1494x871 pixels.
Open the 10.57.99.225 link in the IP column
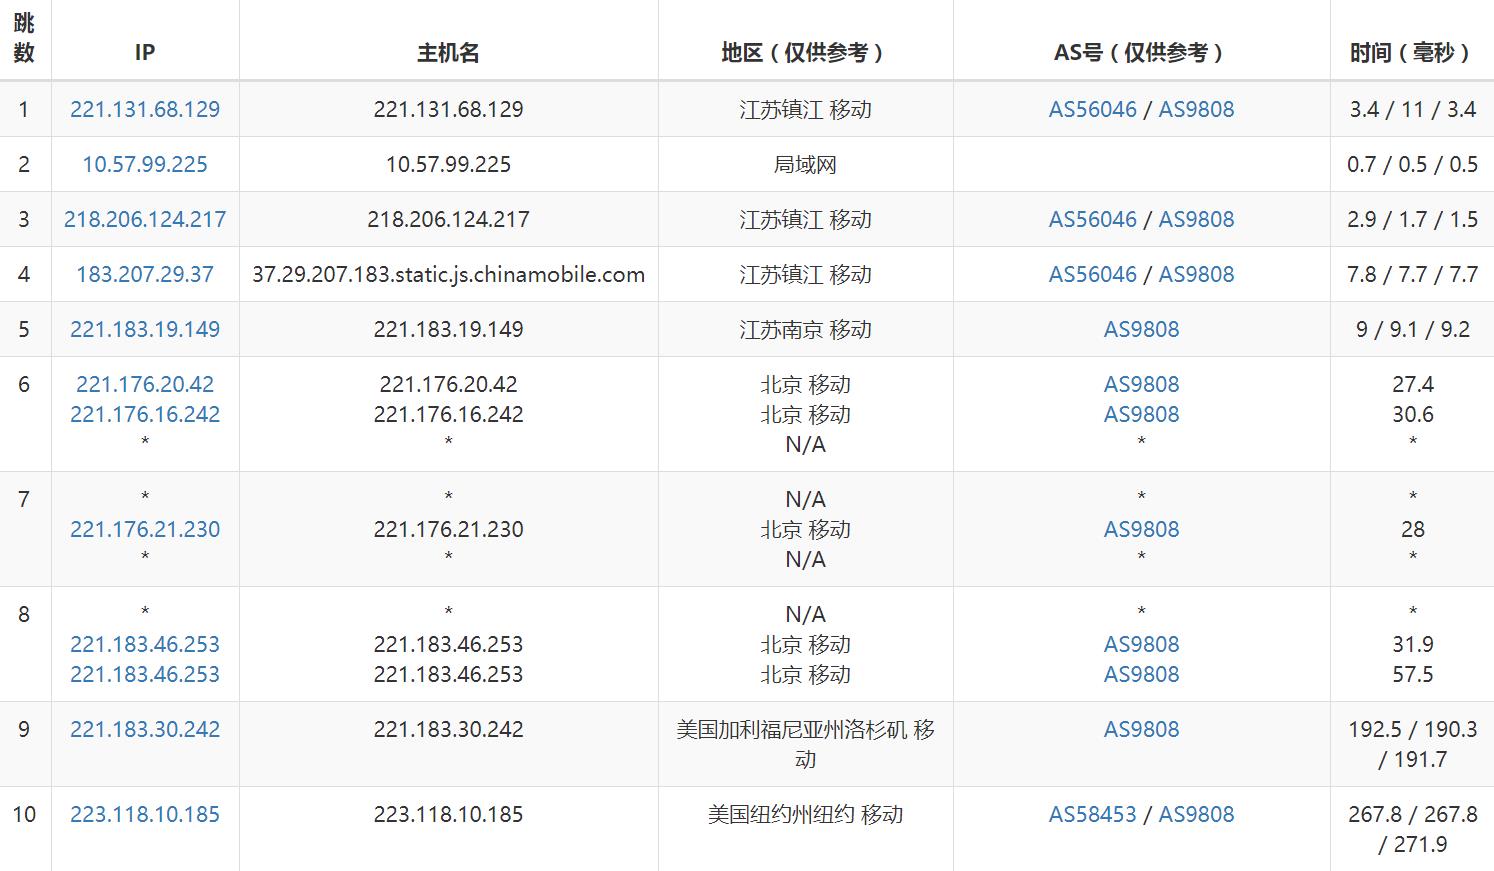145,164
